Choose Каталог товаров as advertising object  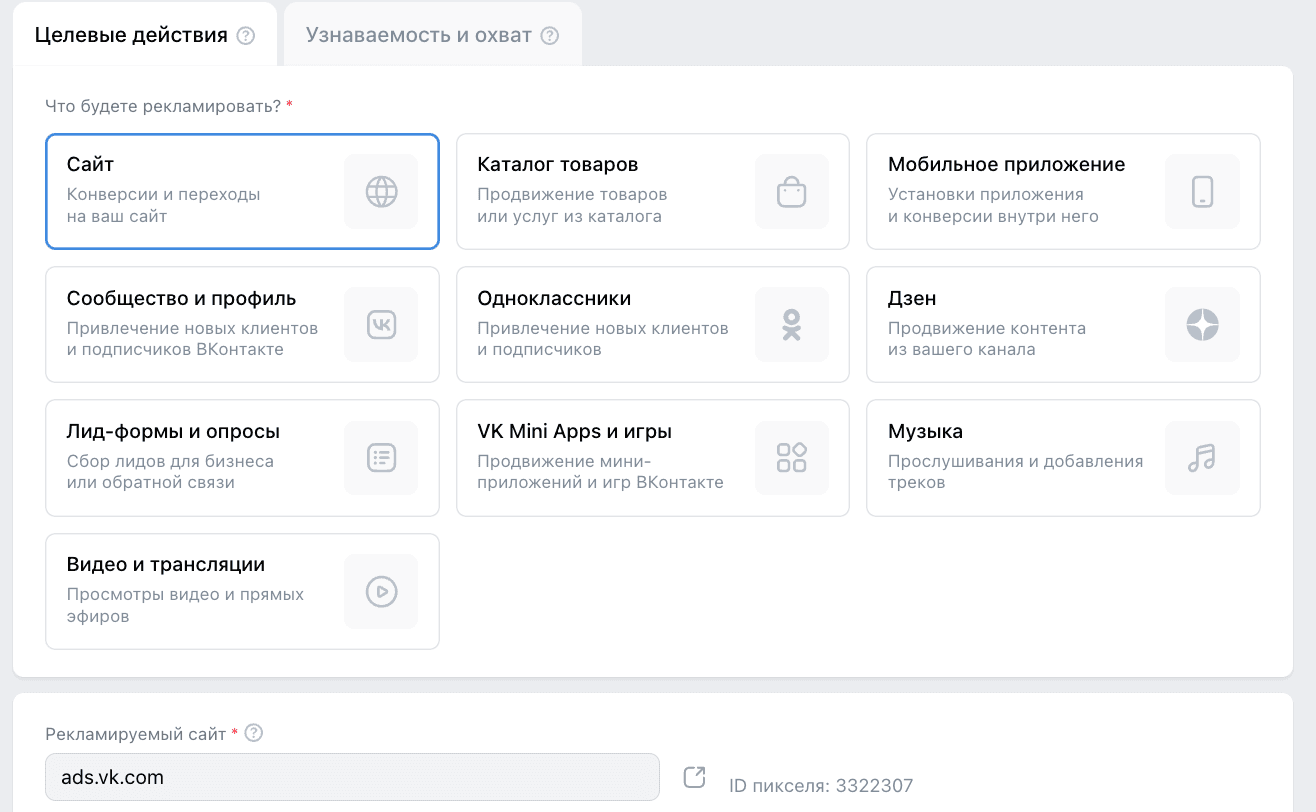click(x=653, y=191)
